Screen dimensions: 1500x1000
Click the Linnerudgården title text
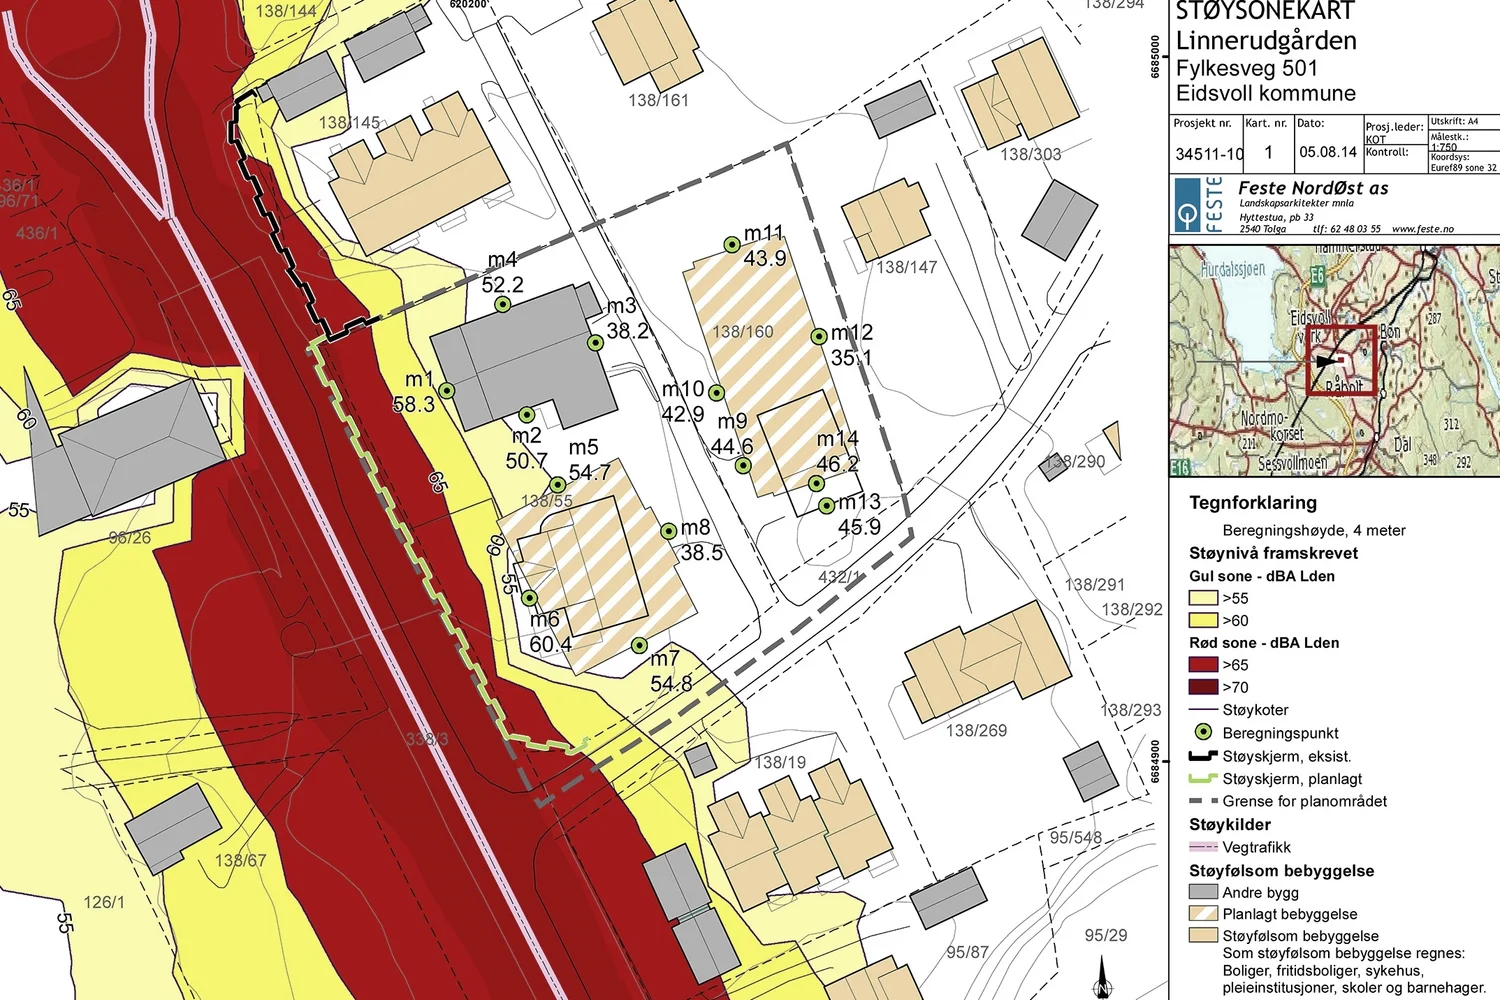click(1266, 41)
